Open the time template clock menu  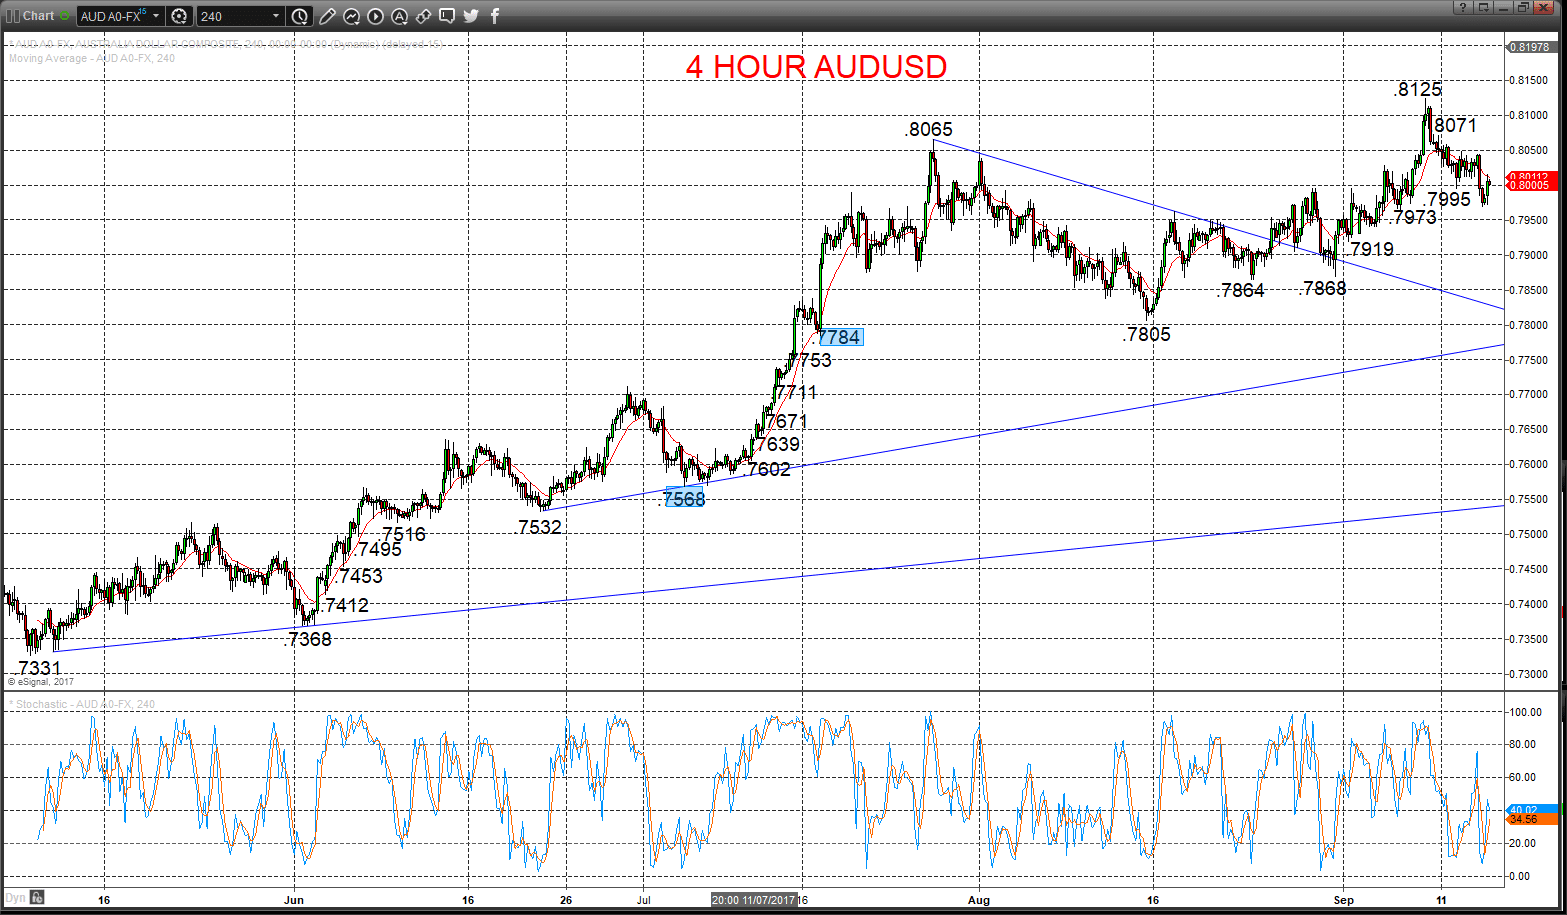point(300,16)
